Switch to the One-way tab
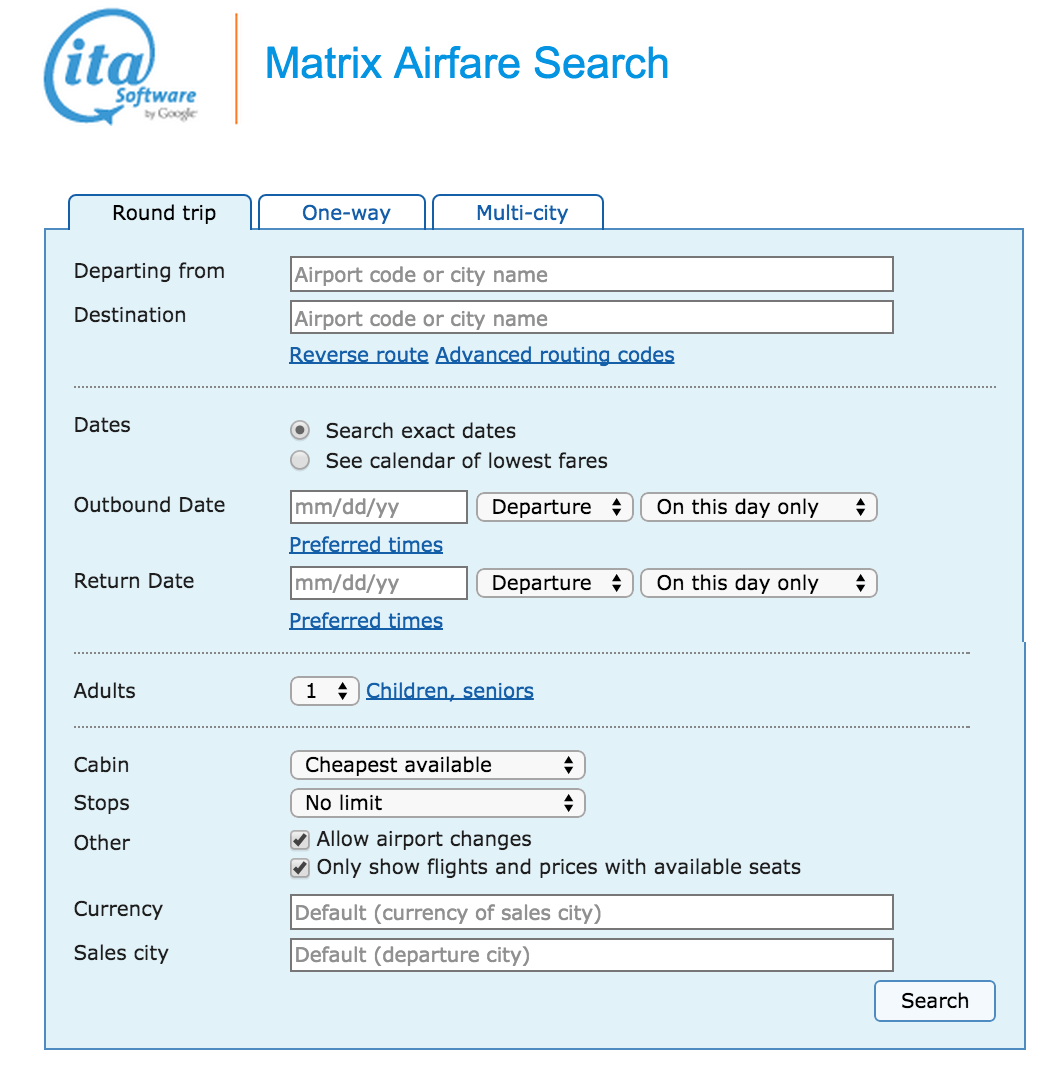This screenshot has width=1052, height=1074. tap(346, 213)
